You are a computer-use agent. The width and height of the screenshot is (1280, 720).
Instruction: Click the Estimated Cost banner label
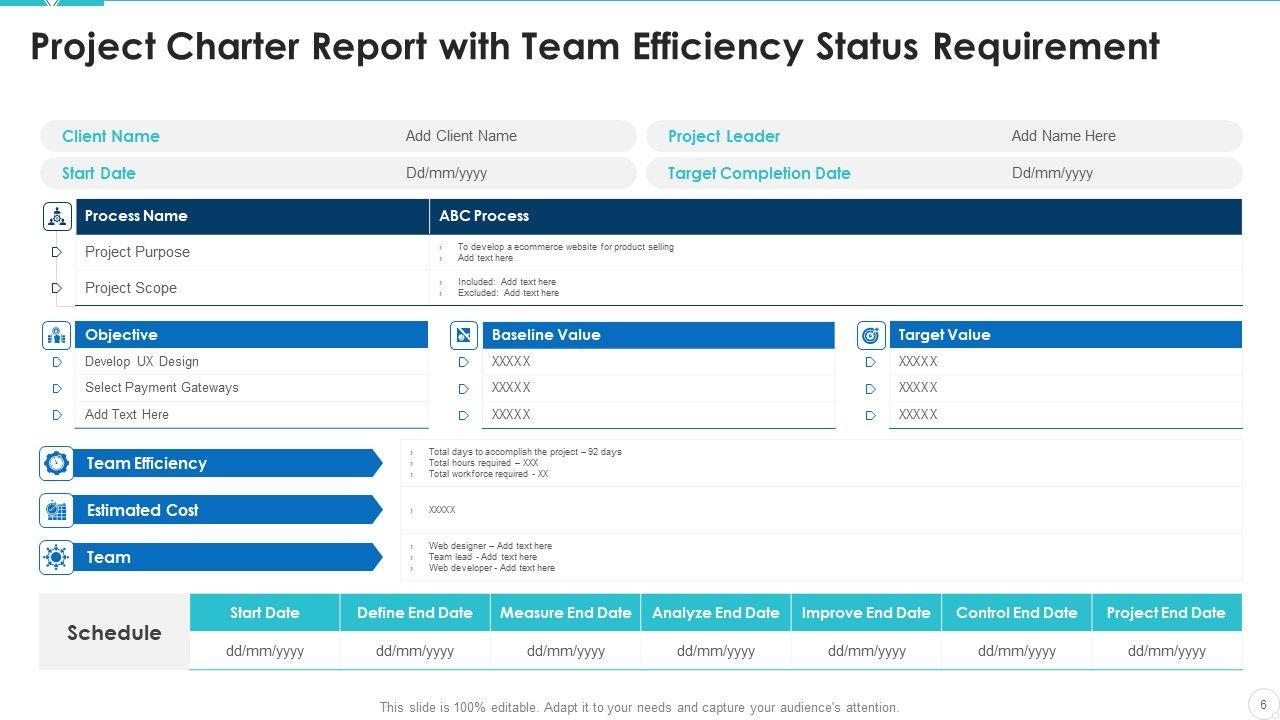[x=143, y=510]
